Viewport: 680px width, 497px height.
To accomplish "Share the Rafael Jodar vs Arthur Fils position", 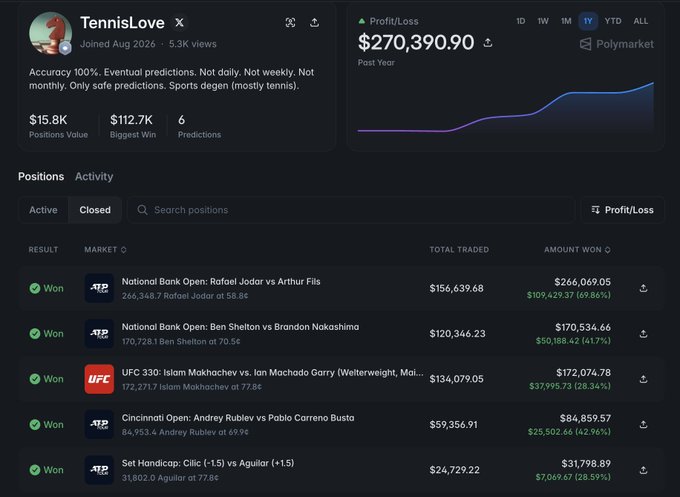I will point(644,288).
